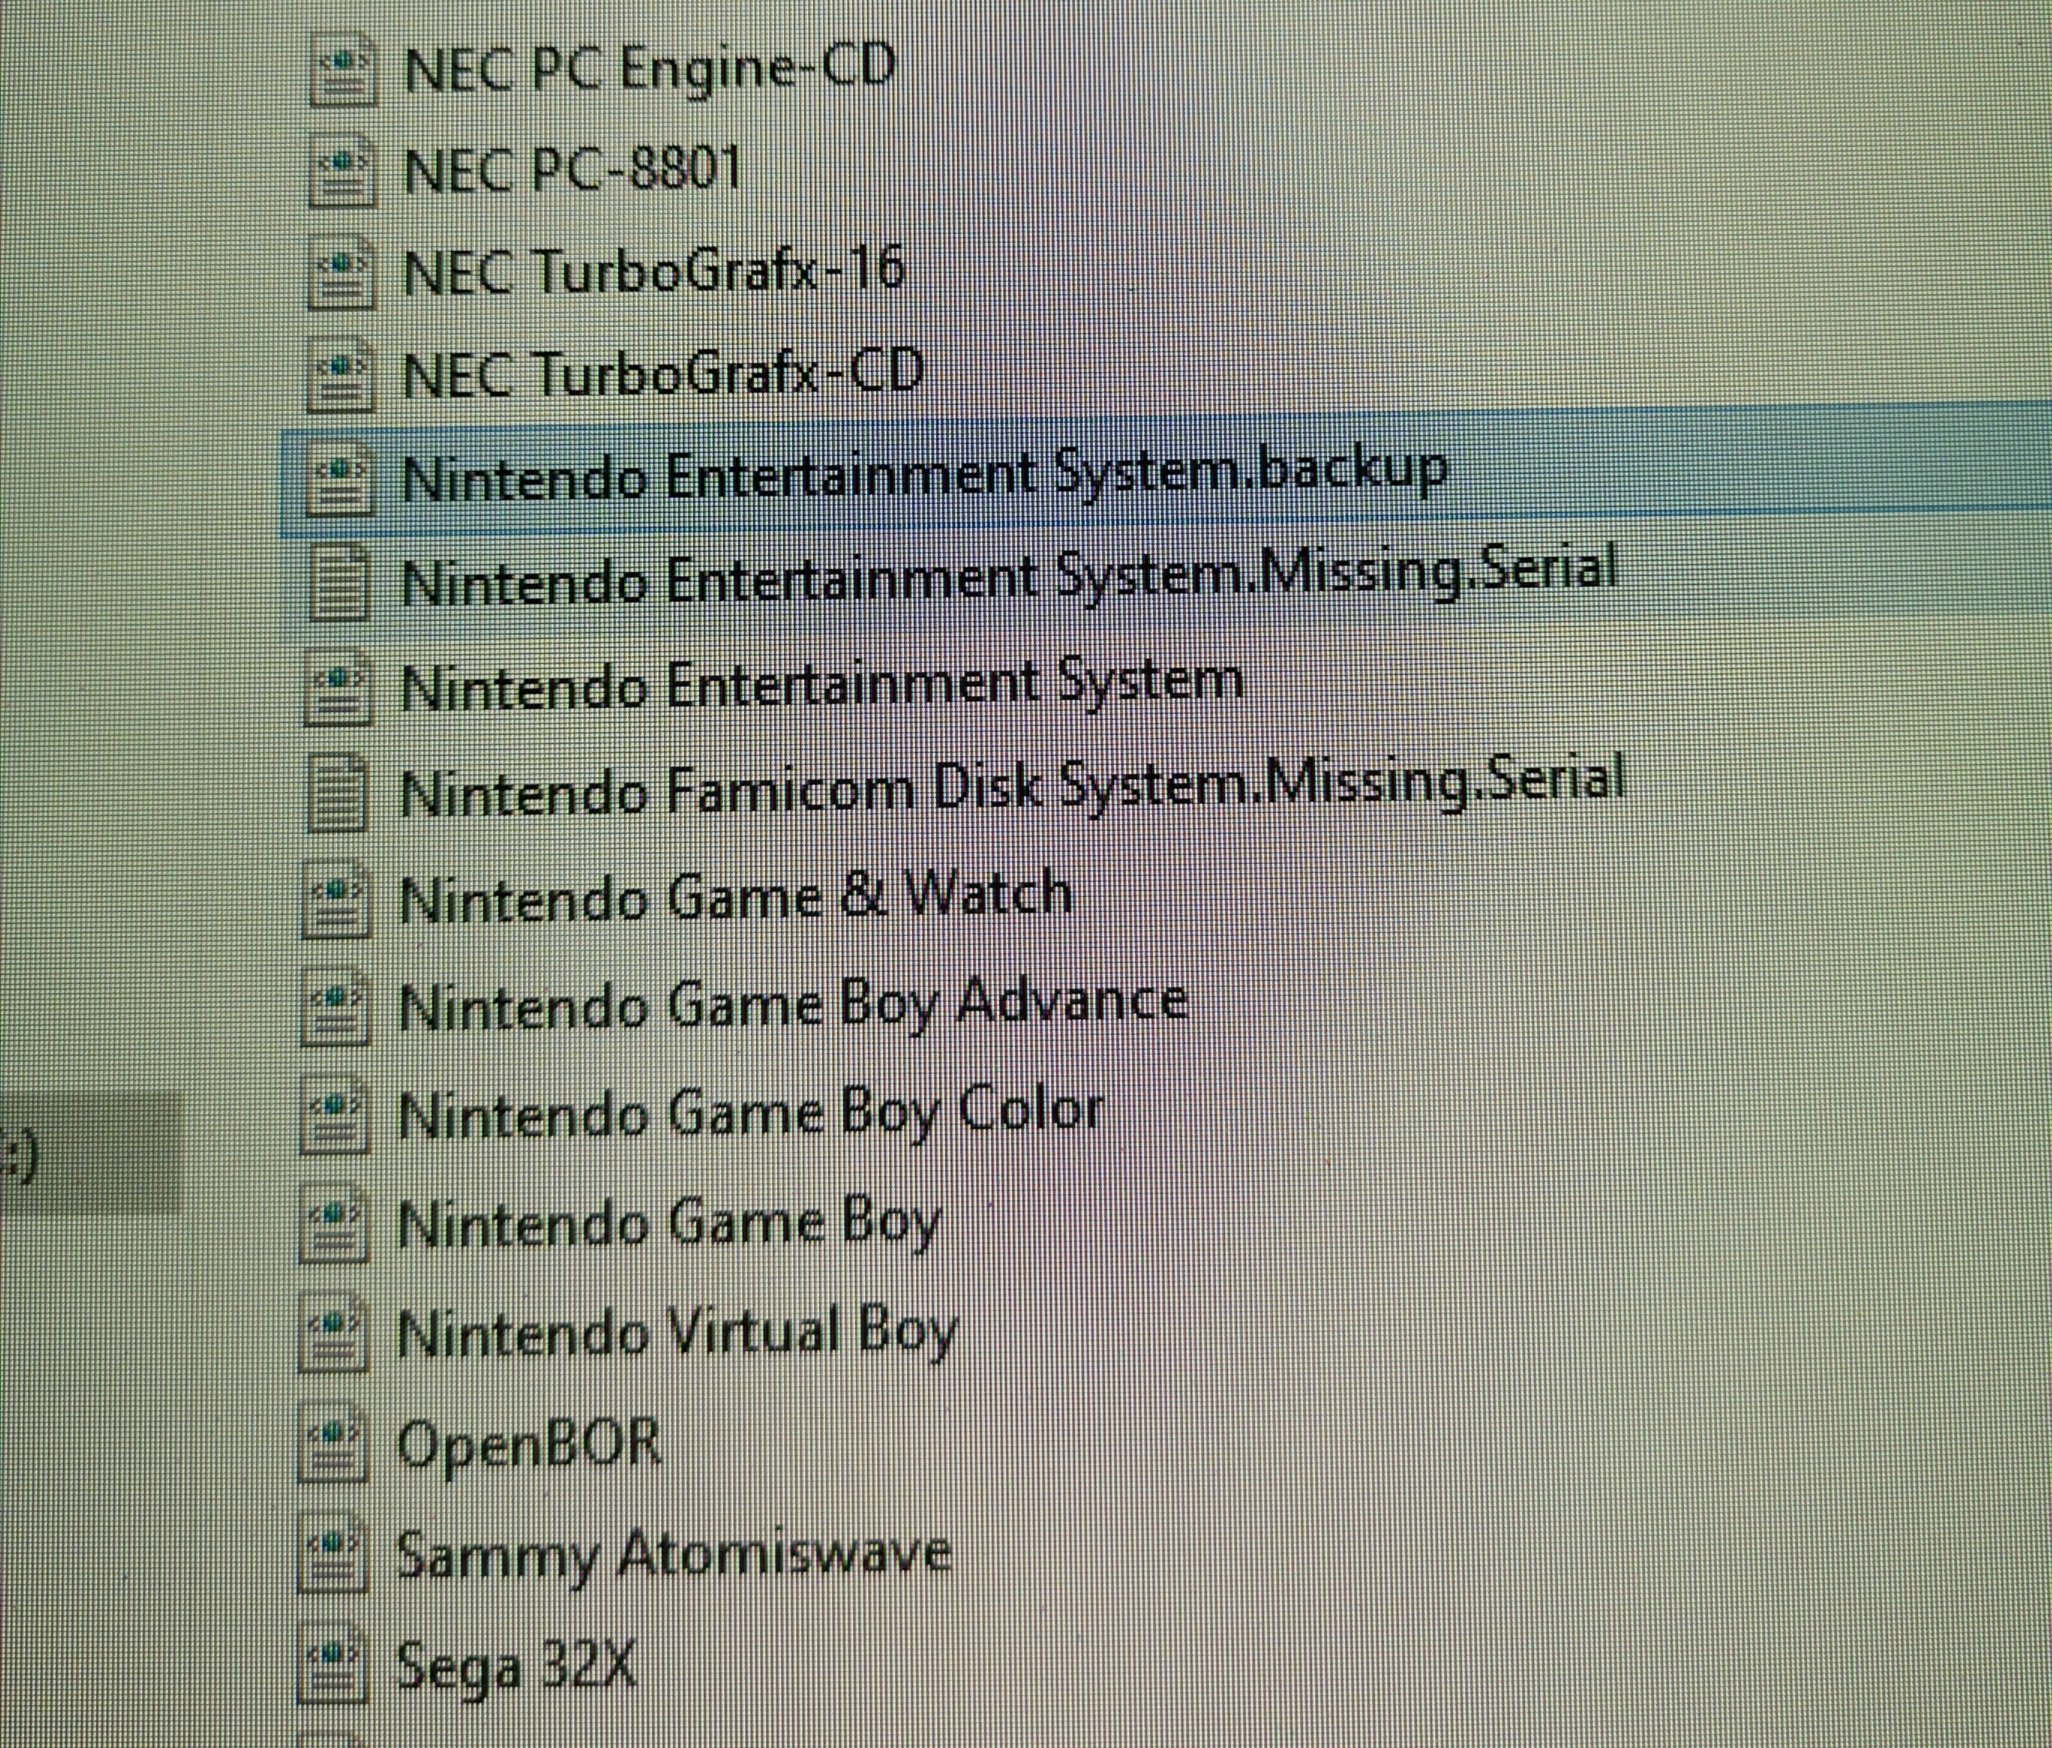Image resolution: width=2052 pixels, height=1748 pixels.
Task: Select the OpenBOR file name
Action: pos(529,1446)
